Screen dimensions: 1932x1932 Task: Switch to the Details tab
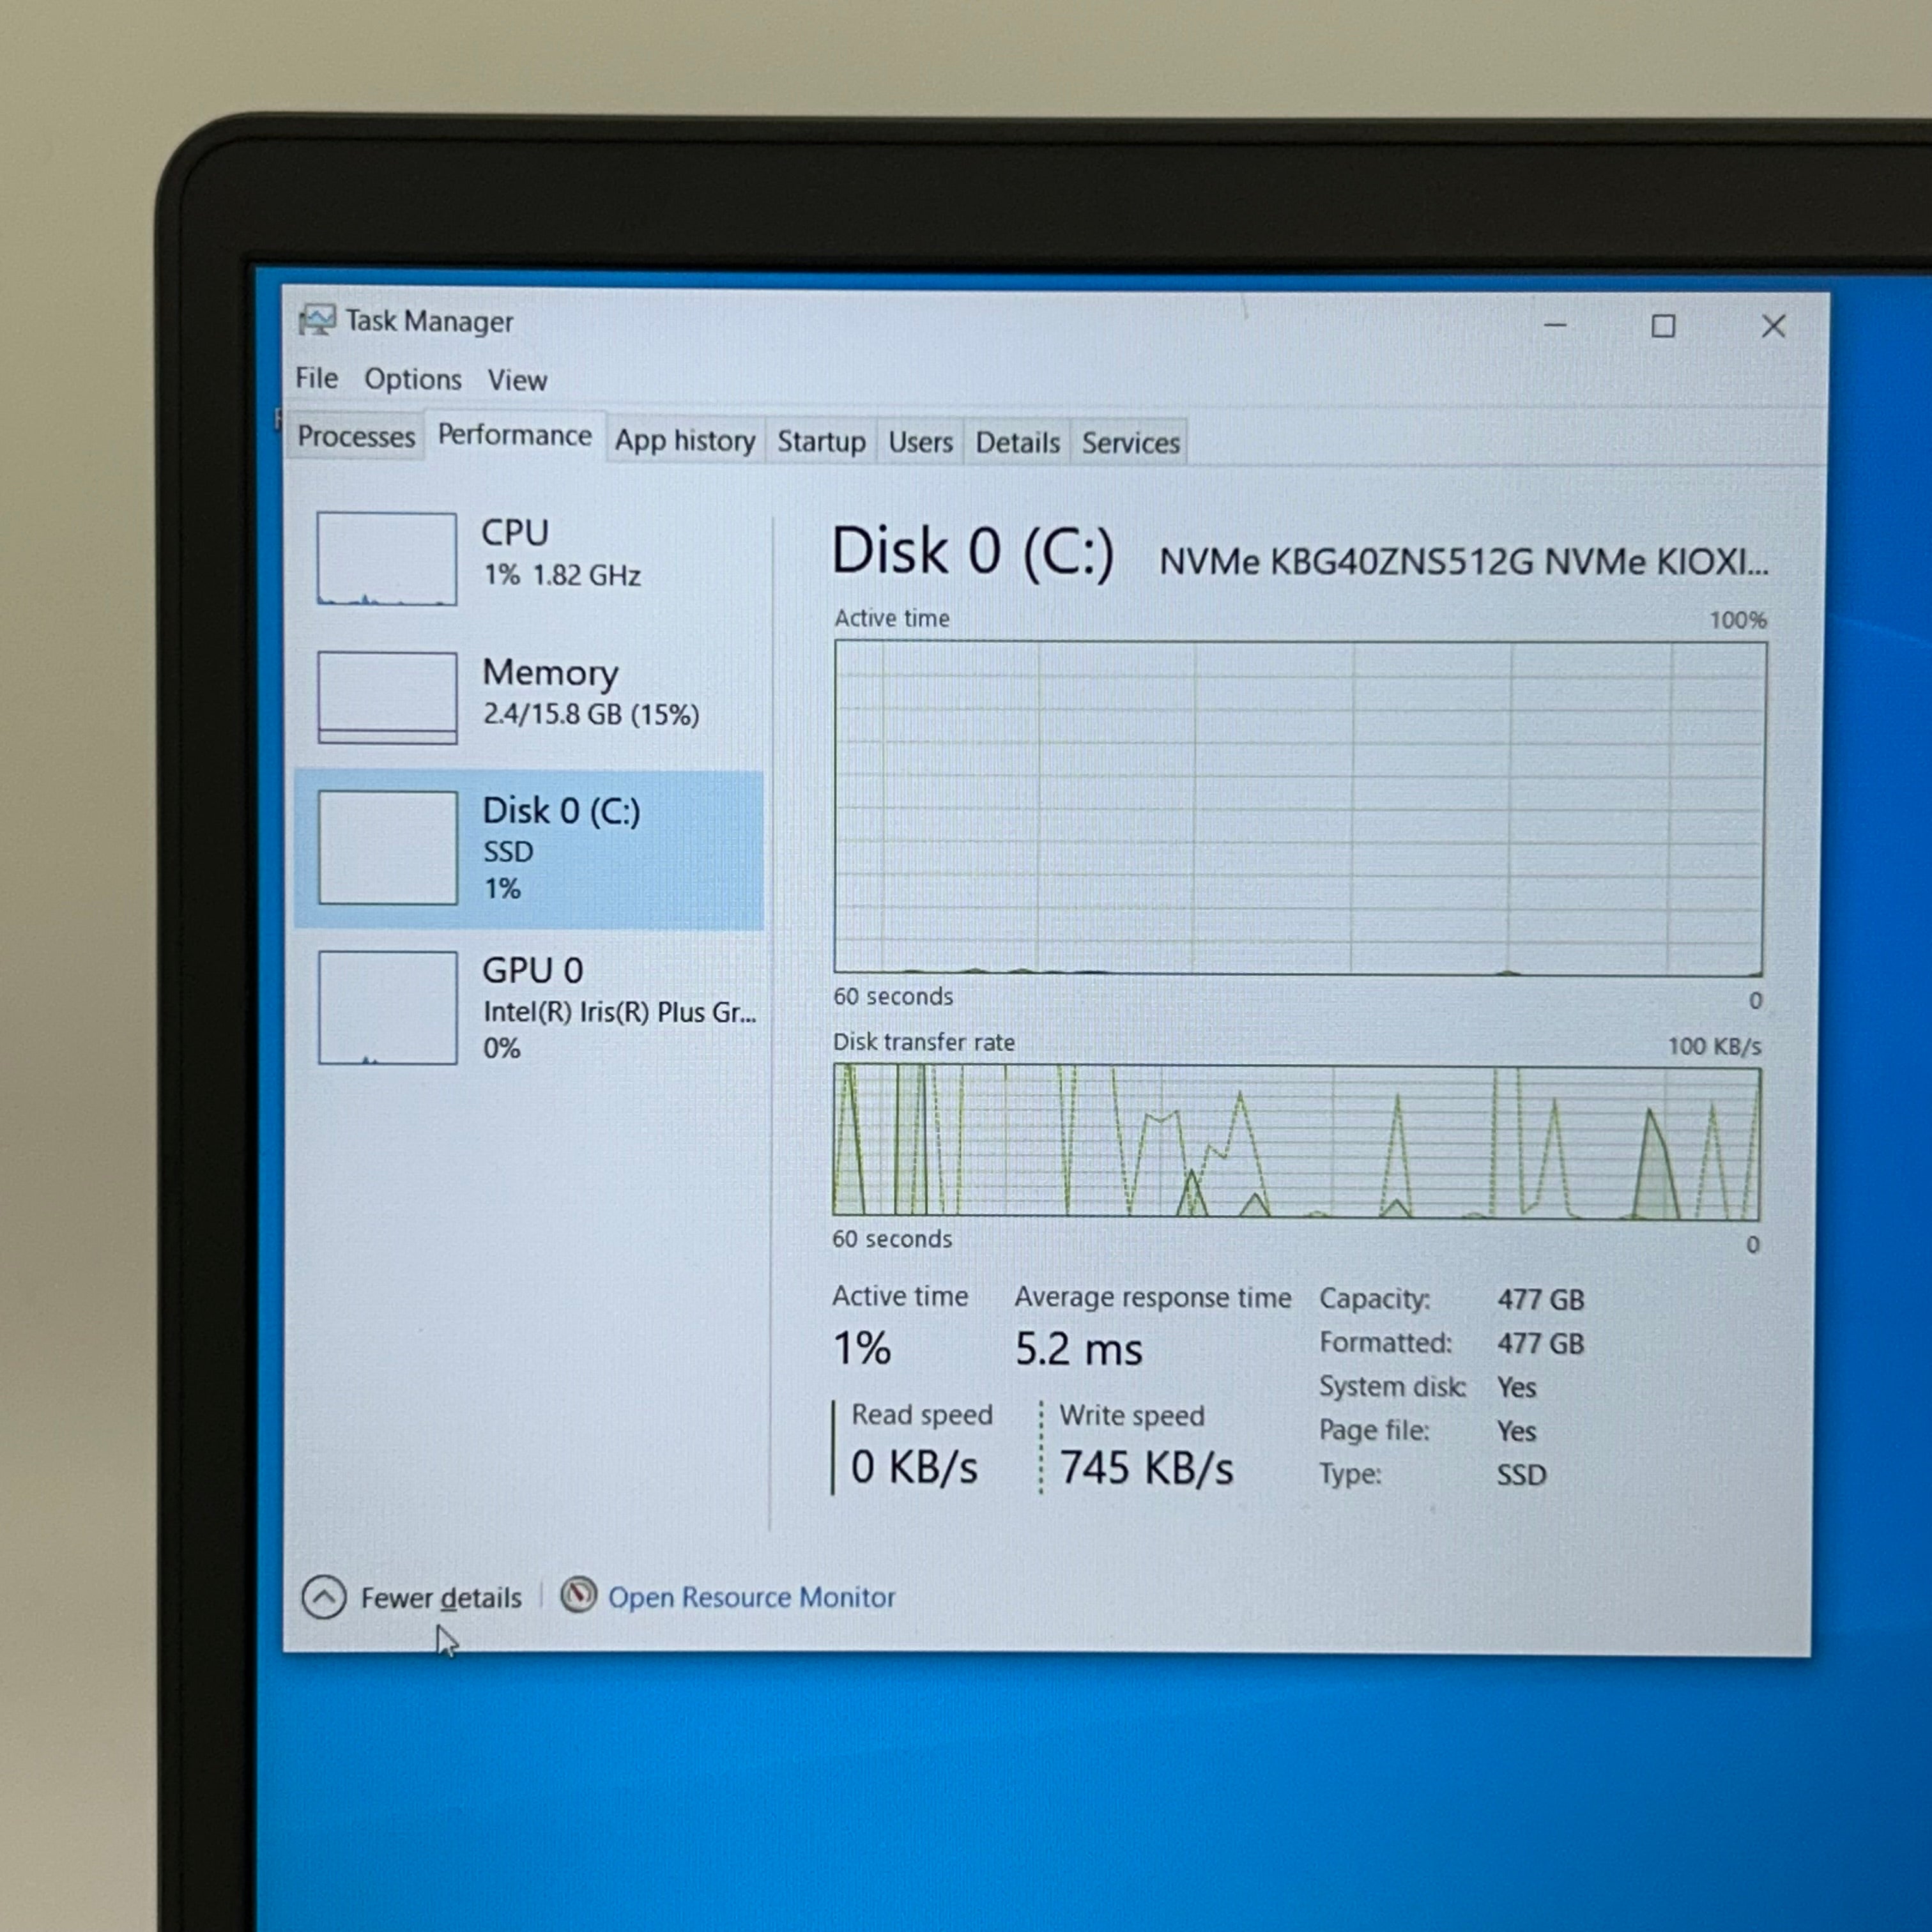point(1017,442)
